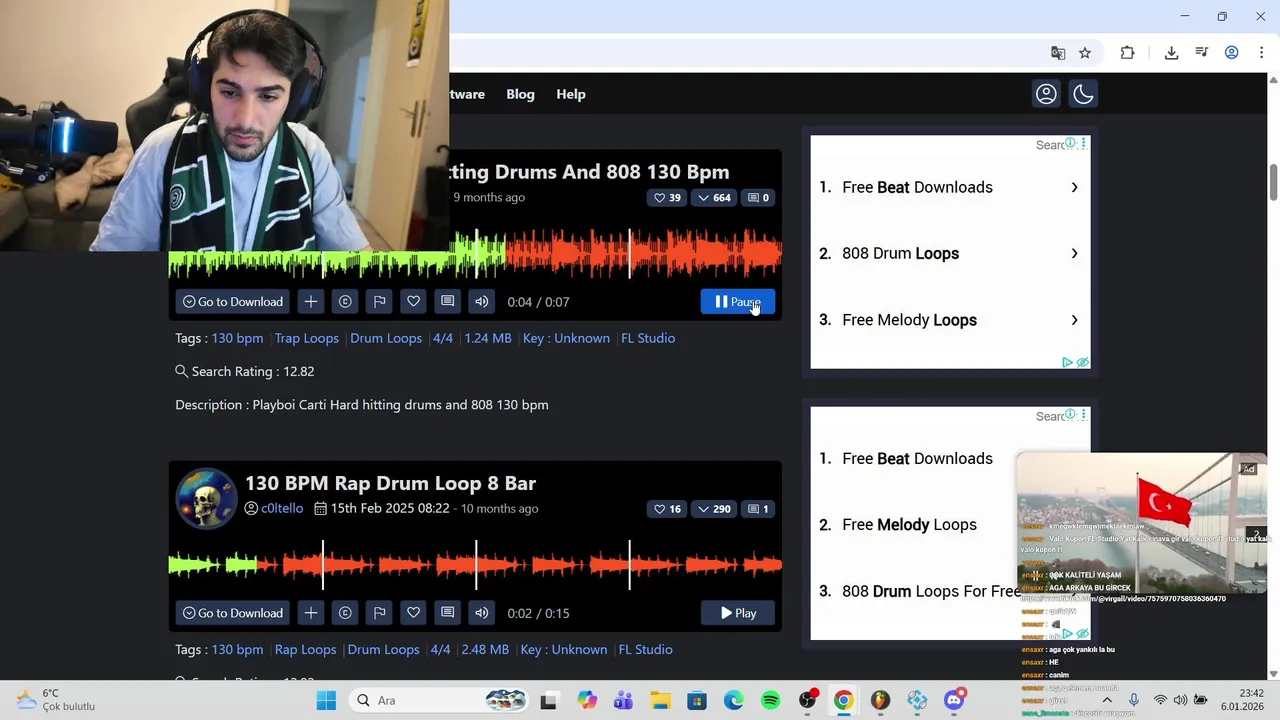The height and width of the screenshot is (720, 1280).
Task: Click 130 bpm tag under the 1.24 MB loop
Action: pyautogui.click(x=237, y=338)
